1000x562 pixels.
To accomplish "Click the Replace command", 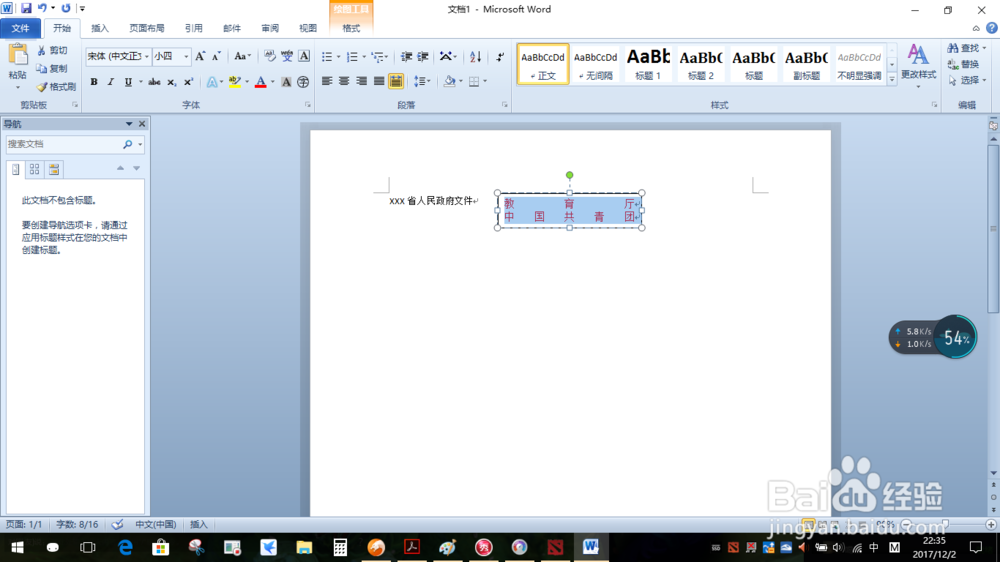I will pos(964,64).
